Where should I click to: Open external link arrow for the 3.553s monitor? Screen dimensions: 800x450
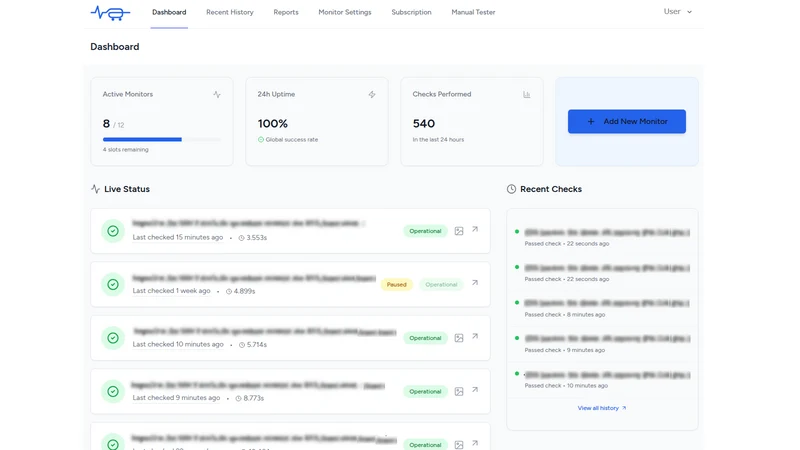[x=475, y=230]
